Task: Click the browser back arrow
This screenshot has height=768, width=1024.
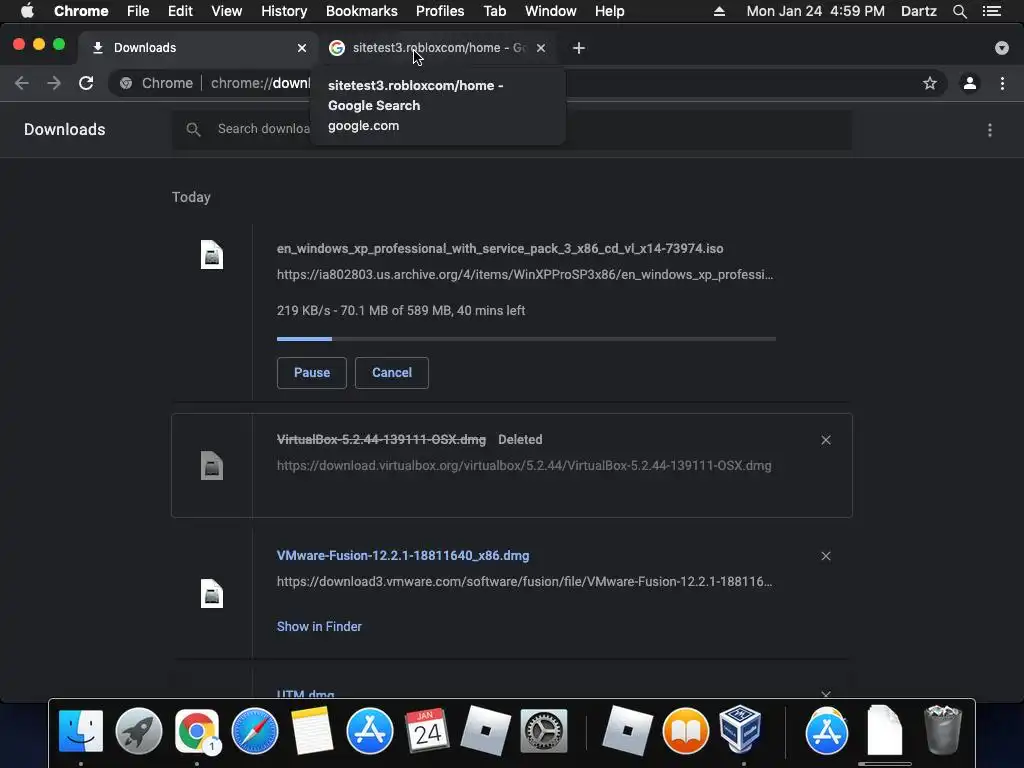Action: (22, 83)
